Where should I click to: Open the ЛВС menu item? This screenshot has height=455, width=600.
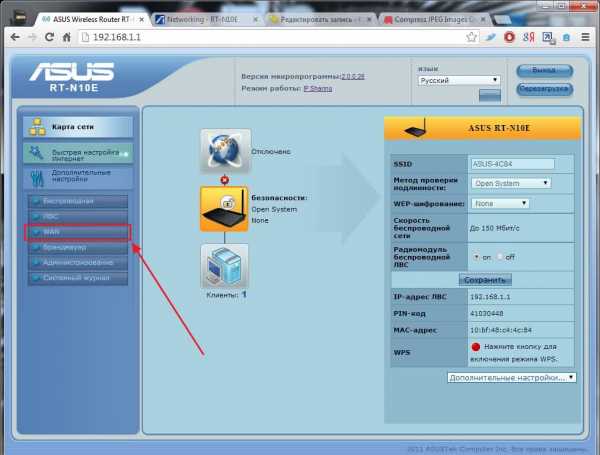(x=78, y=217)
